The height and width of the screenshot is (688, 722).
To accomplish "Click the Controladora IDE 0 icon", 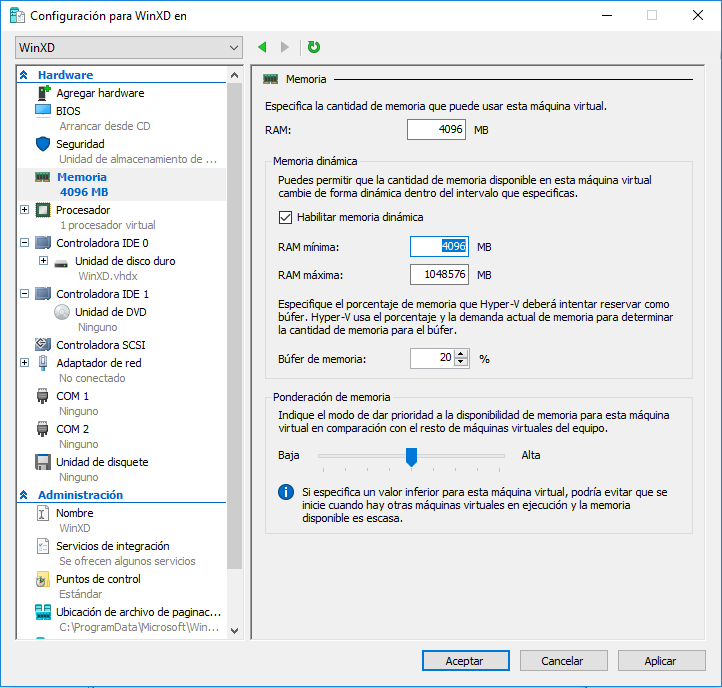I will [x=43, y=243].
